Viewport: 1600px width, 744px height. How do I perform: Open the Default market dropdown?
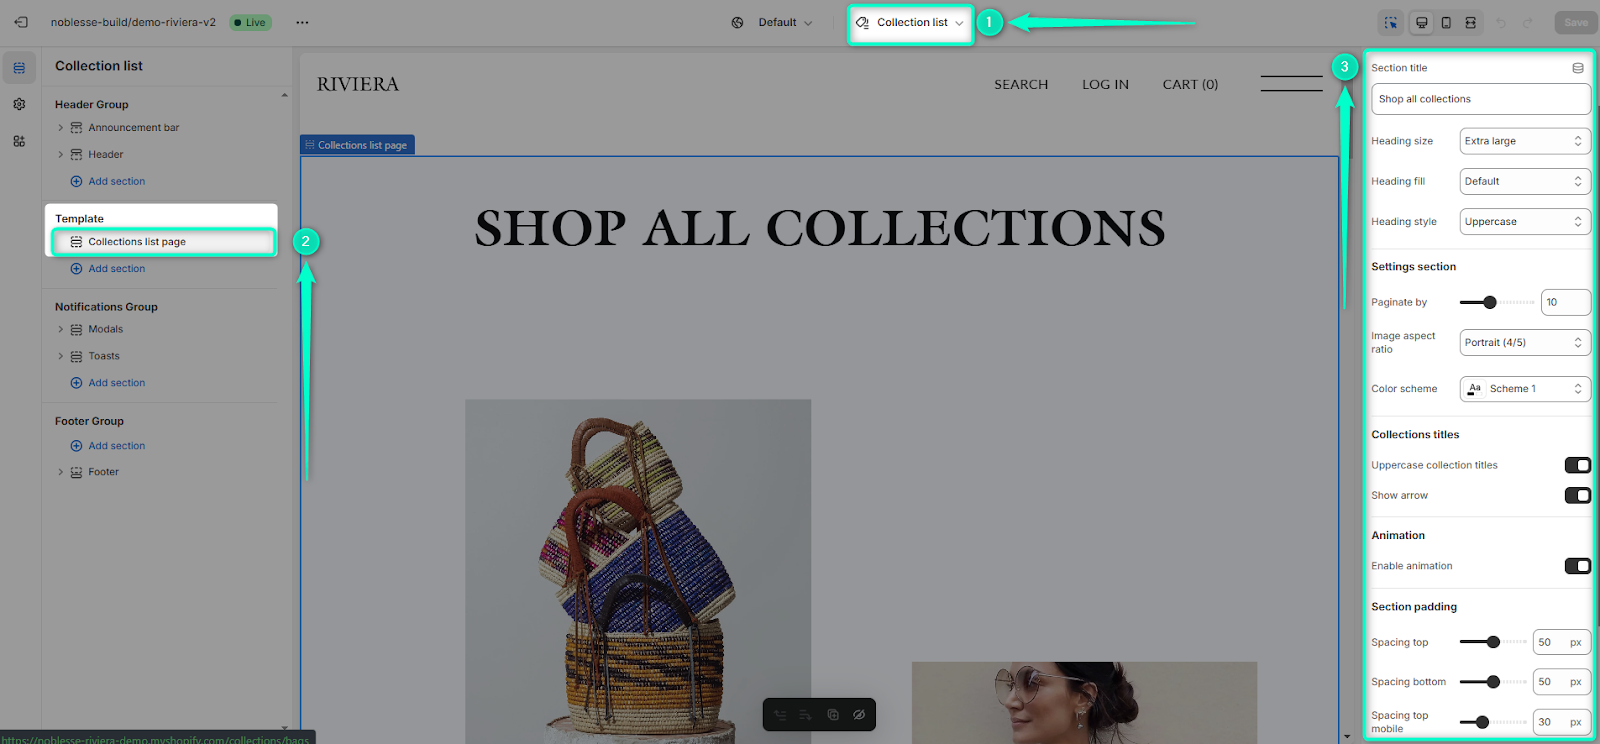[x=773, y=23]
